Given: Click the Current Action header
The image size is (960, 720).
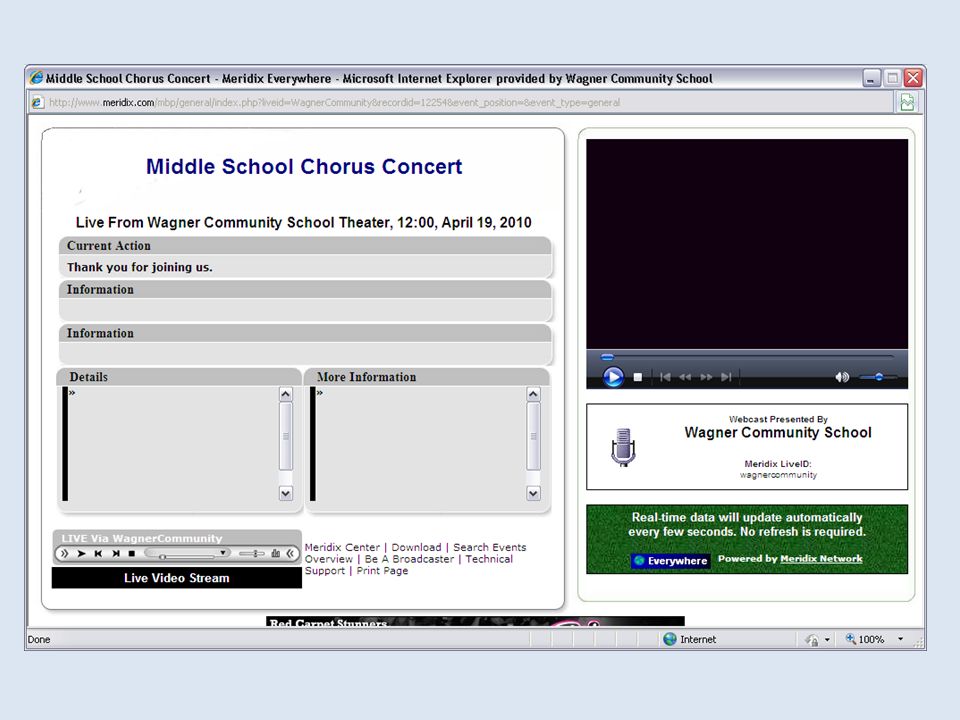Looking at the screenshot, I should [306, 246].
